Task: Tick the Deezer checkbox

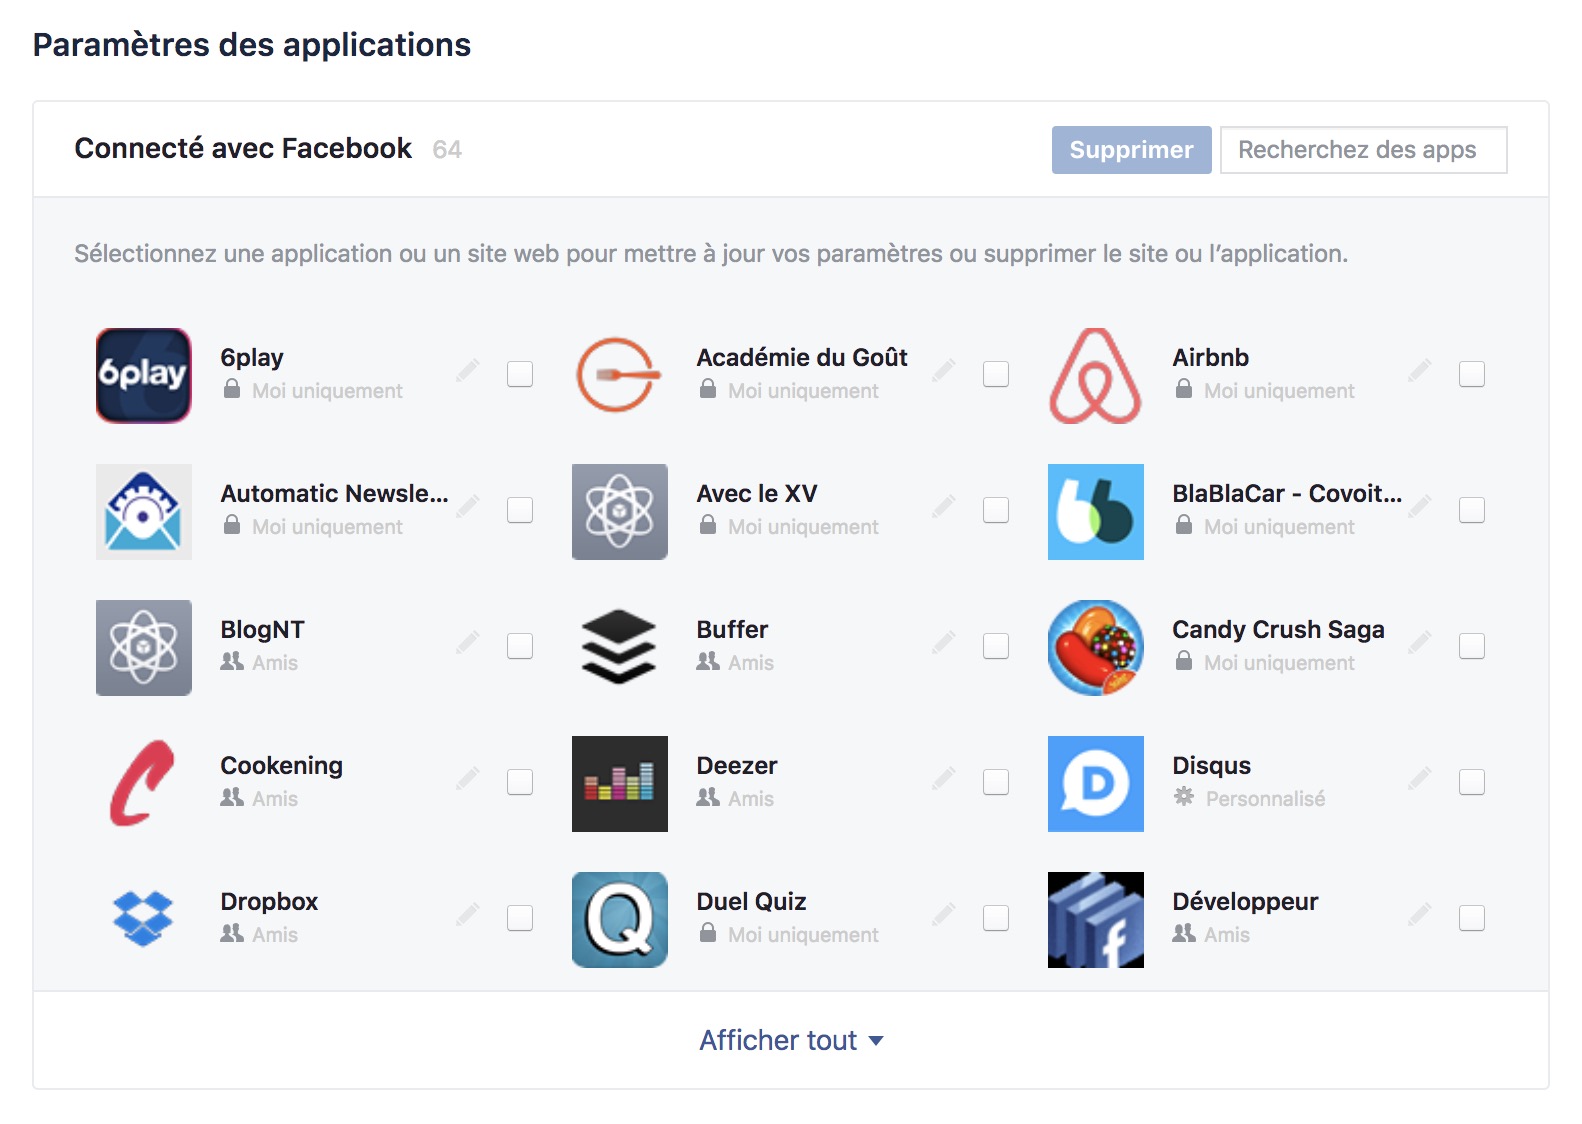Action: 996,782
